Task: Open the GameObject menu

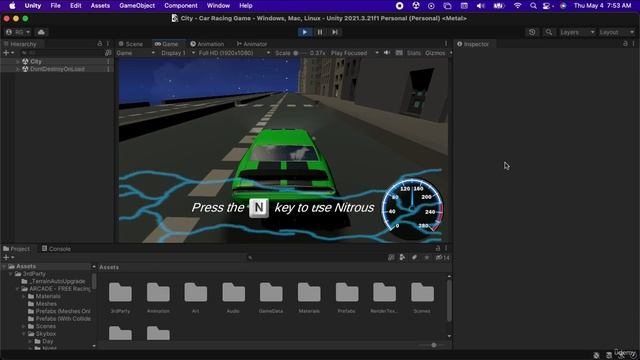Action: point(137,6)
